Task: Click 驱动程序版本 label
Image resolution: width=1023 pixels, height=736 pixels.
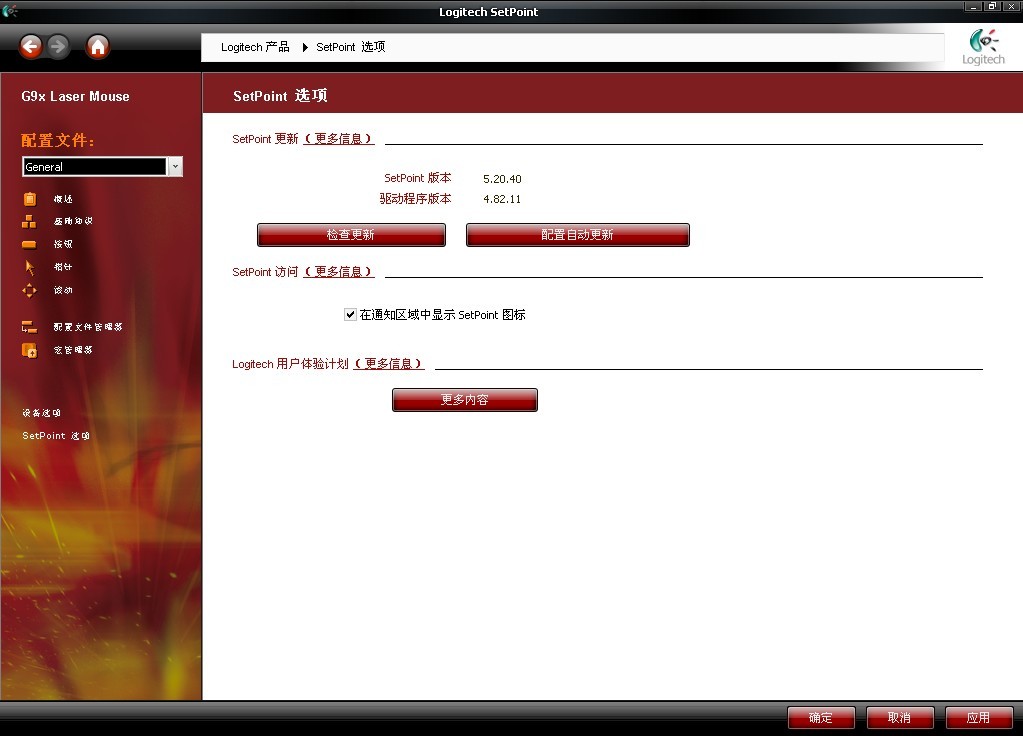Action: pos(415,198)
